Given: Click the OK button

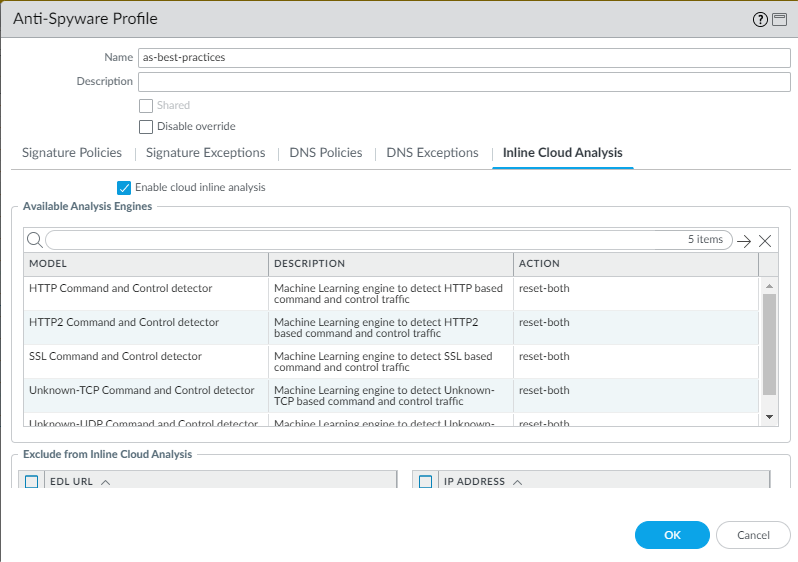Looking at the screenshot, I should [x=672, y=535].
